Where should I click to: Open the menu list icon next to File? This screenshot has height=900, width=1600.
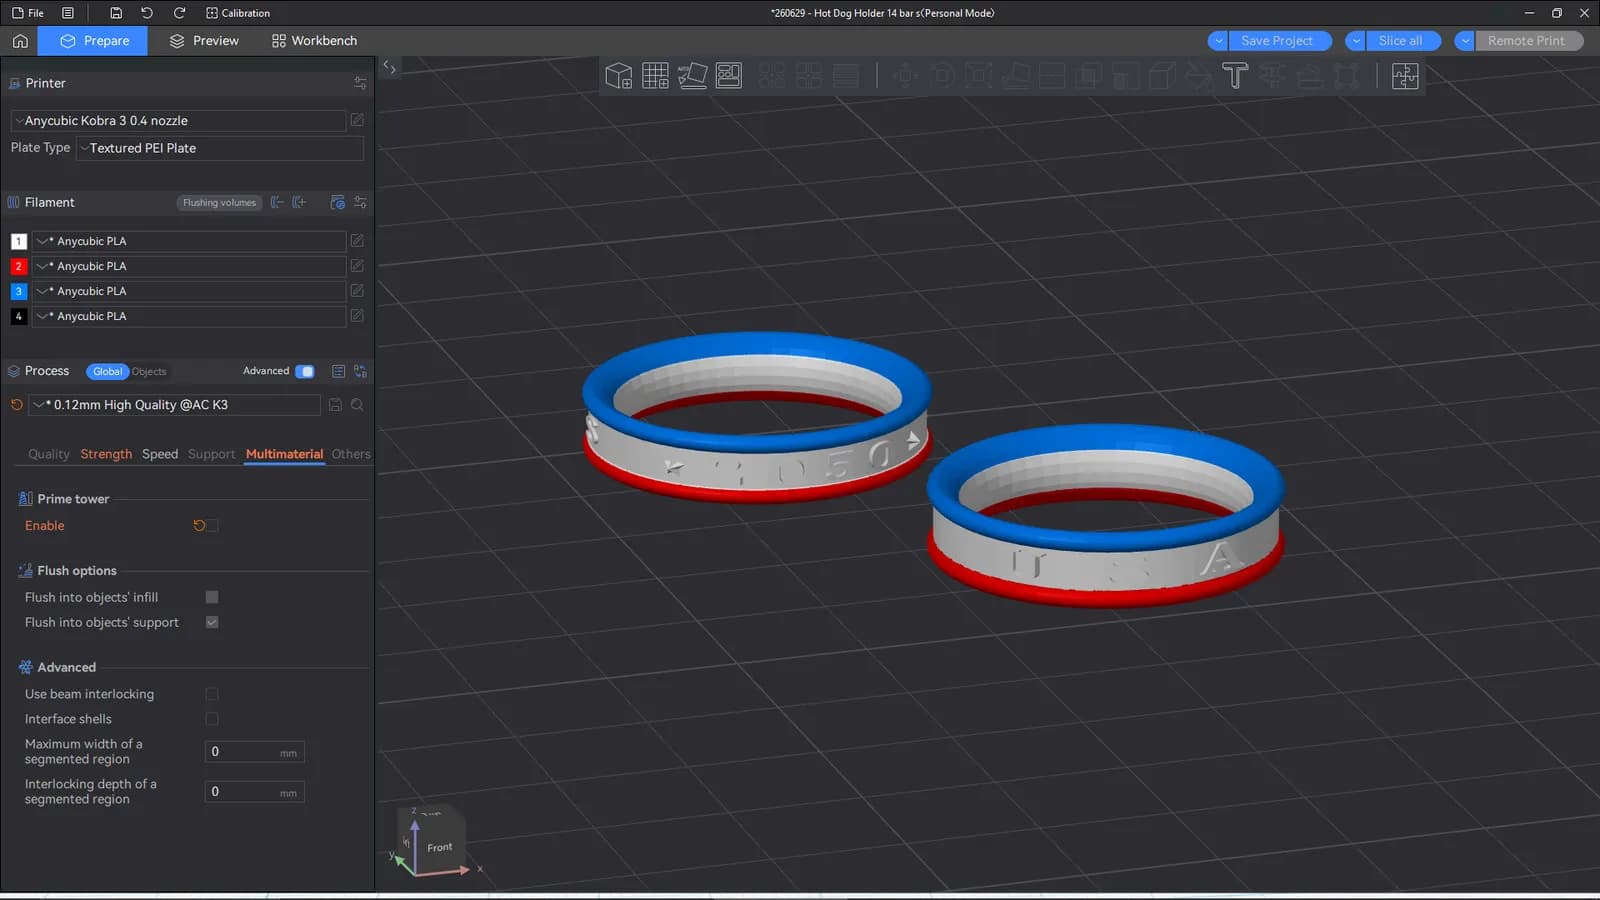coord(68,13)
